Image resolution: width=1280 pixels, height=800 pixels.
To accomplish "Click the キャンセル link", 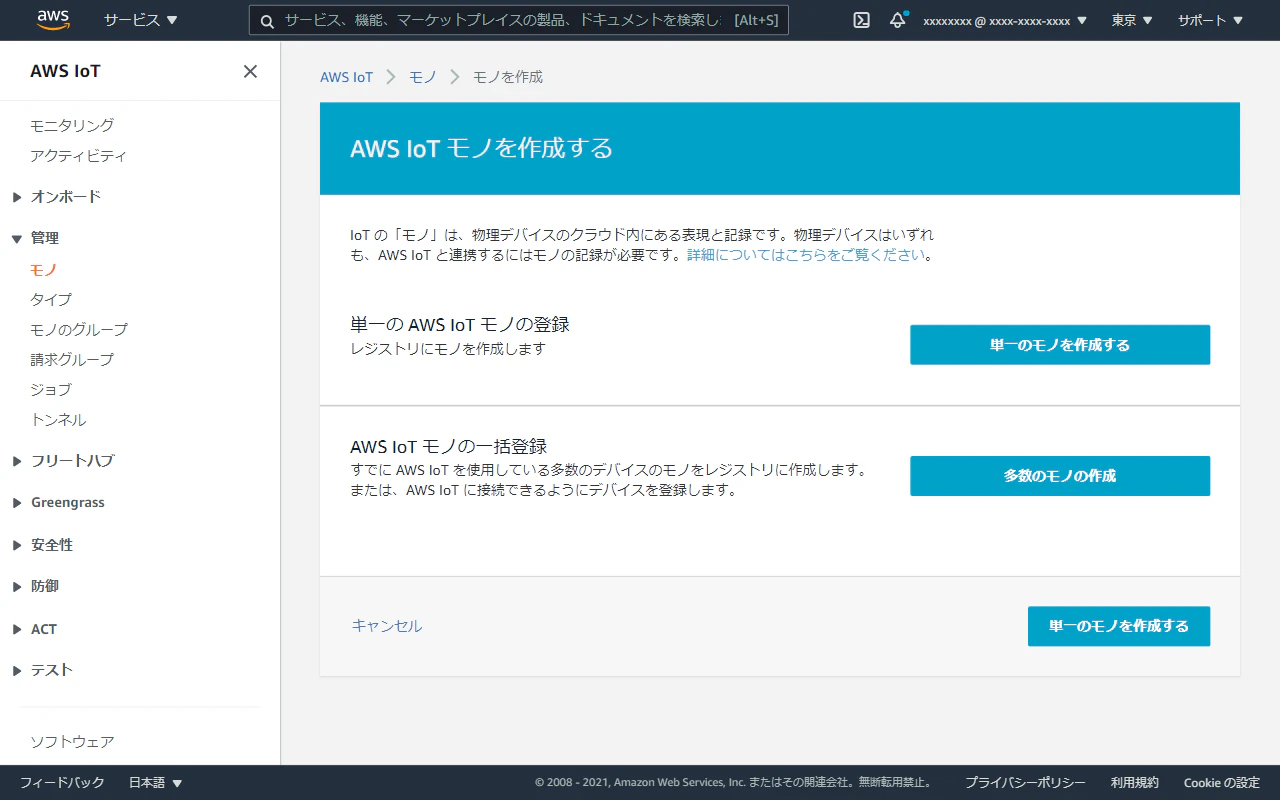I will [386, 626].
